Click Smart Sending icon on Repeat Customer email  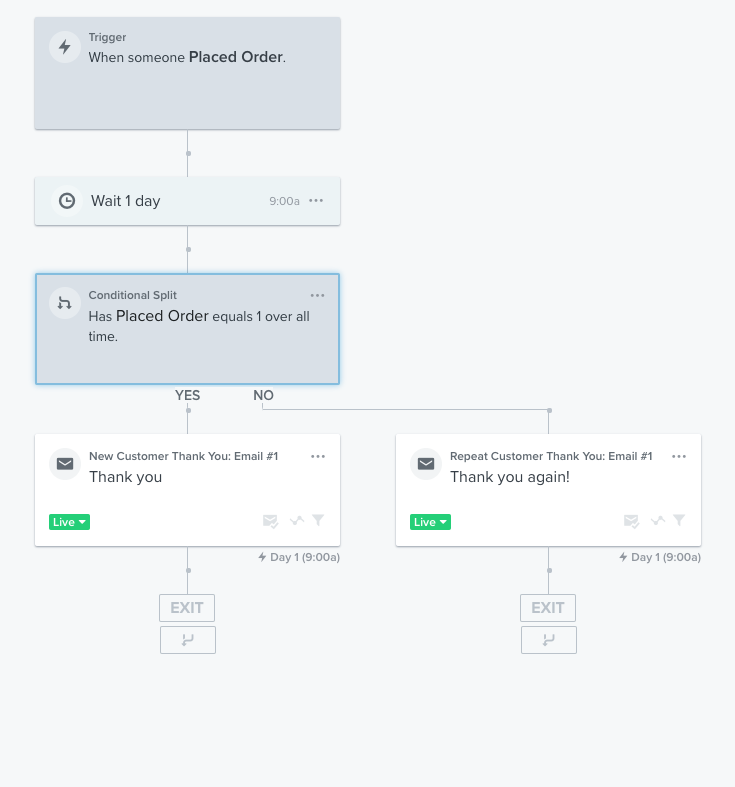pos(632,521)
